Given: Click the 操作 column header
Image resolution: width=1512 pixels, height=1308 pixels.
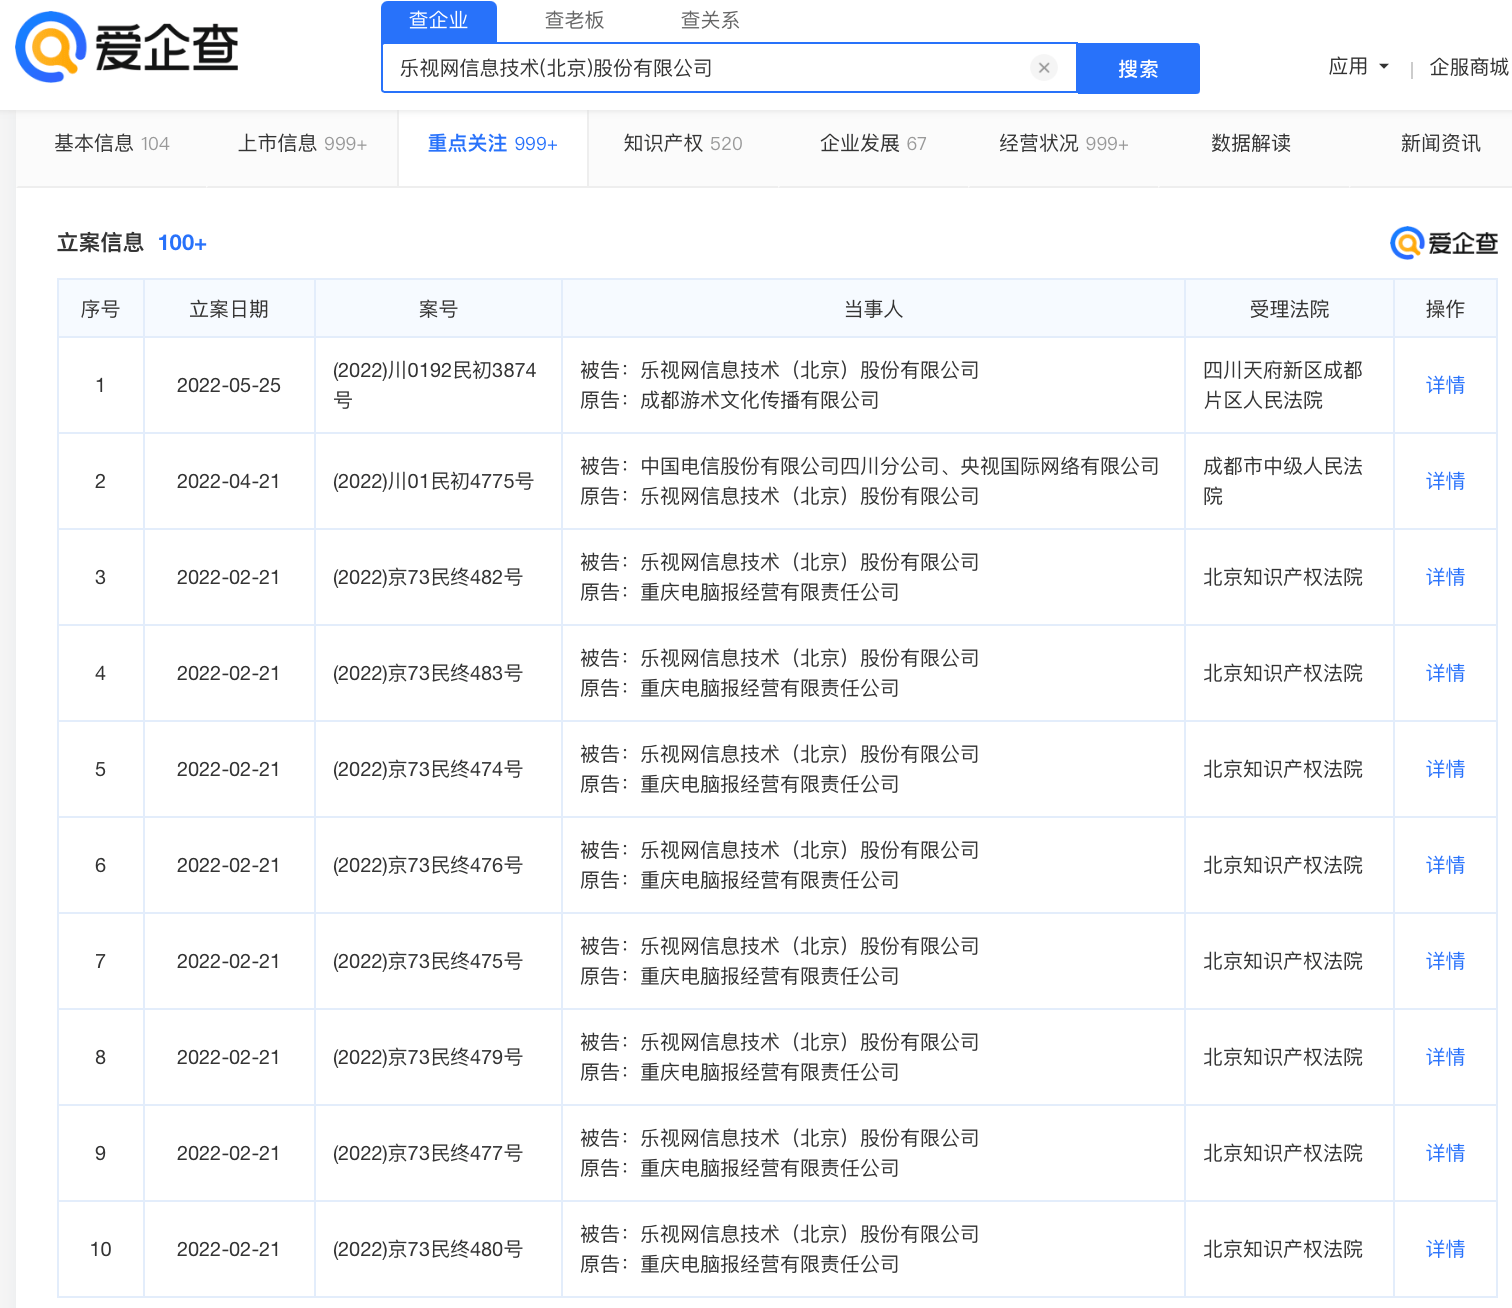Looking at the screenshot, I should coord(1445,310).
